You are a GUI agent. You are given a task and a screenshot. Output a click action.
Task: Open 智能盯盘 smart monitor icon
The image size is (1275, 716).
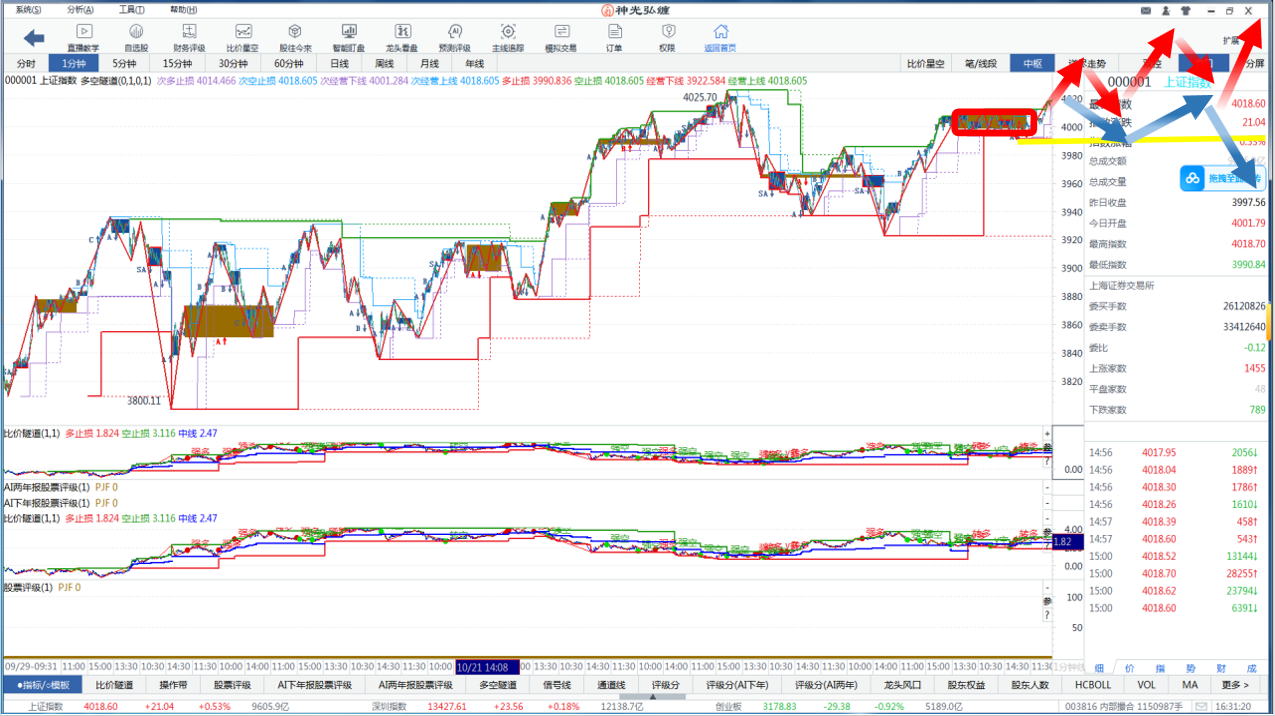(x=348, y=38)
